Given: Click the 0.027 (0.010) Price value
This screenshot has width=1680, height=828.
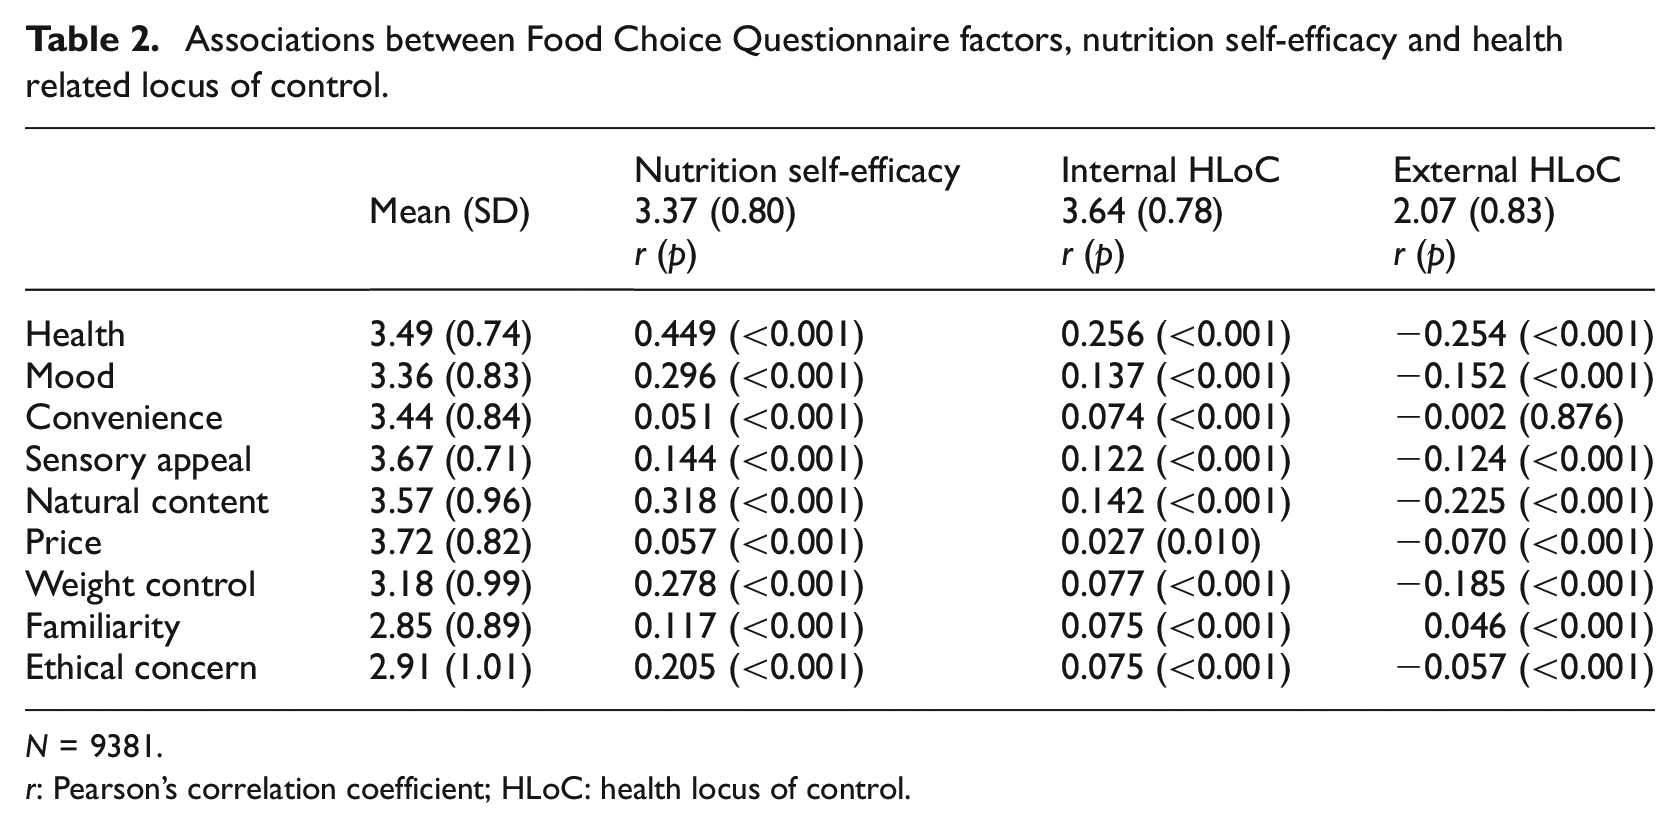Looking at the screenshot, I should point(1160,543).
